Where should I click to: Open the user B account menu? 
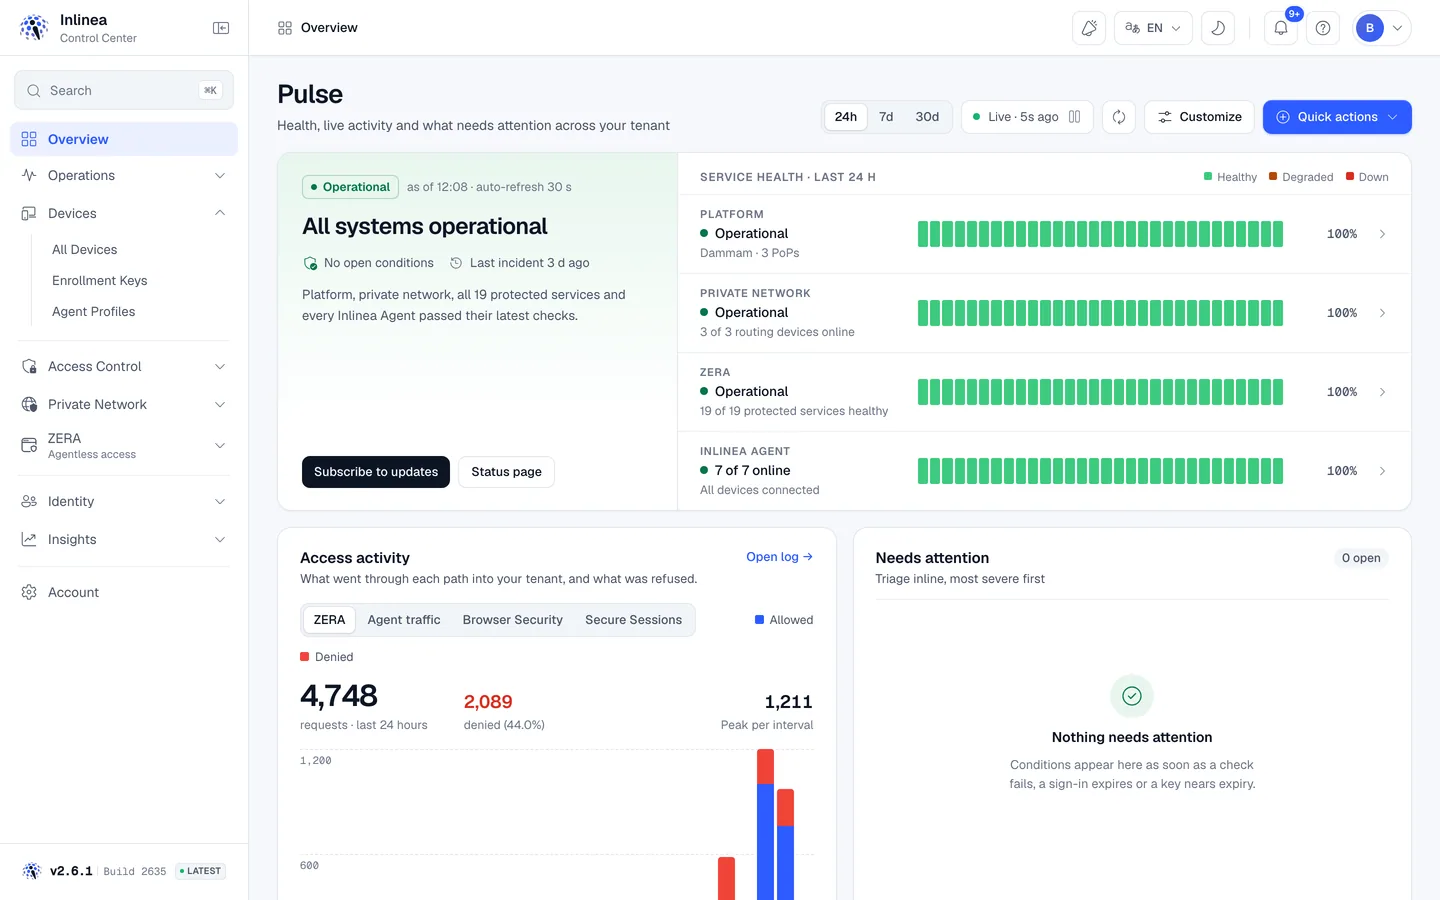click(x=1382, y=28)
